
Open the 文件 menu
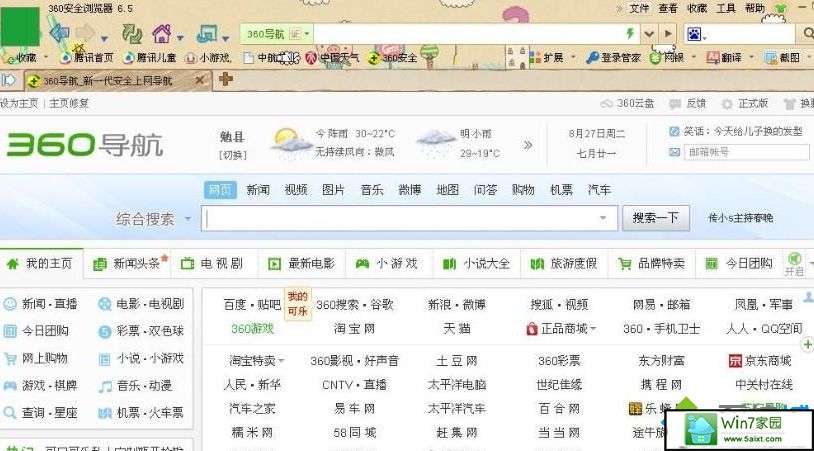(639, 8)
